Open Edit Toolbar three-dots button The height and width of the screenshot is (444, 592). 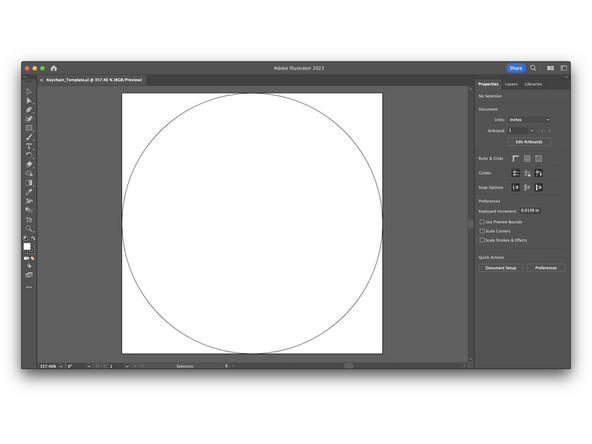(29, 287)
